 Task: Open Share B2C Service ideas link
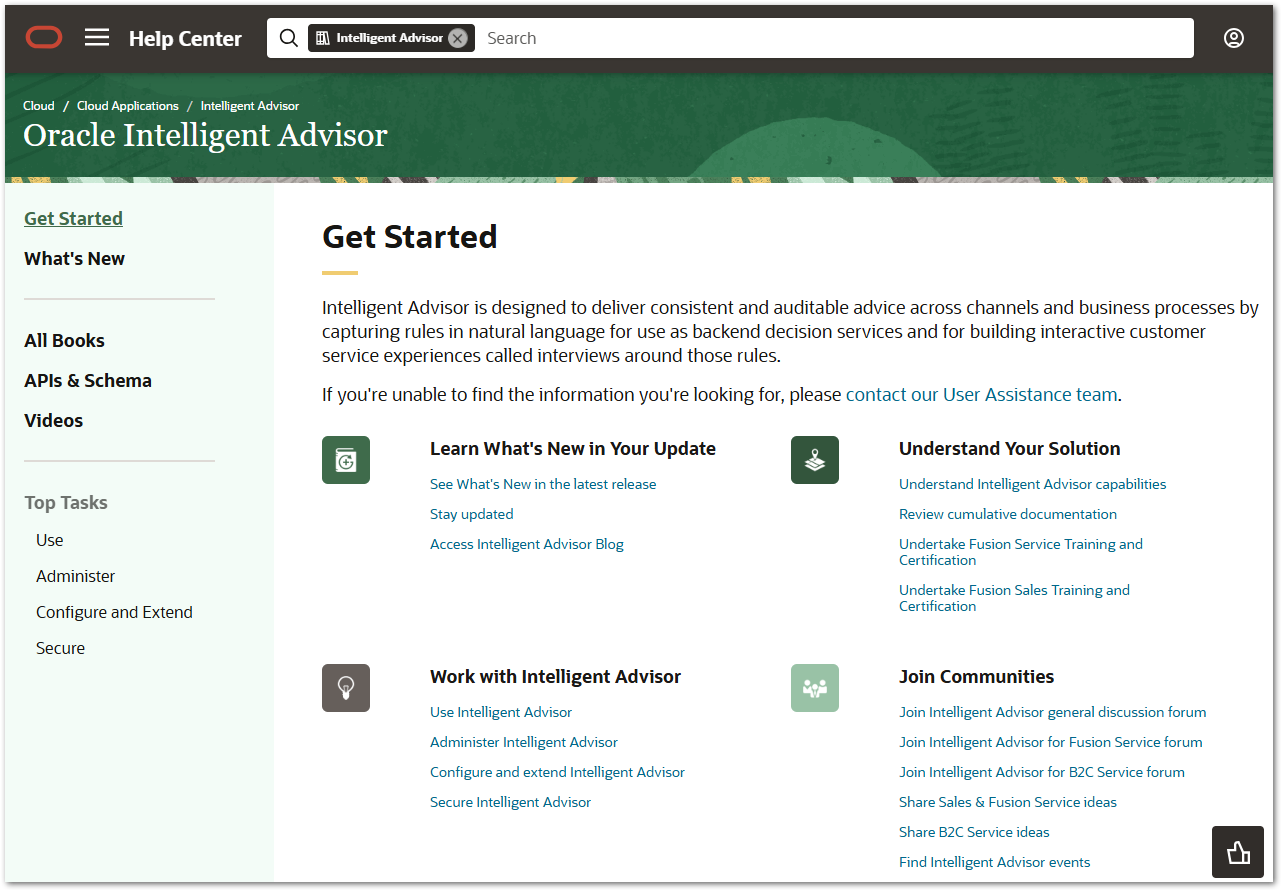974,832
